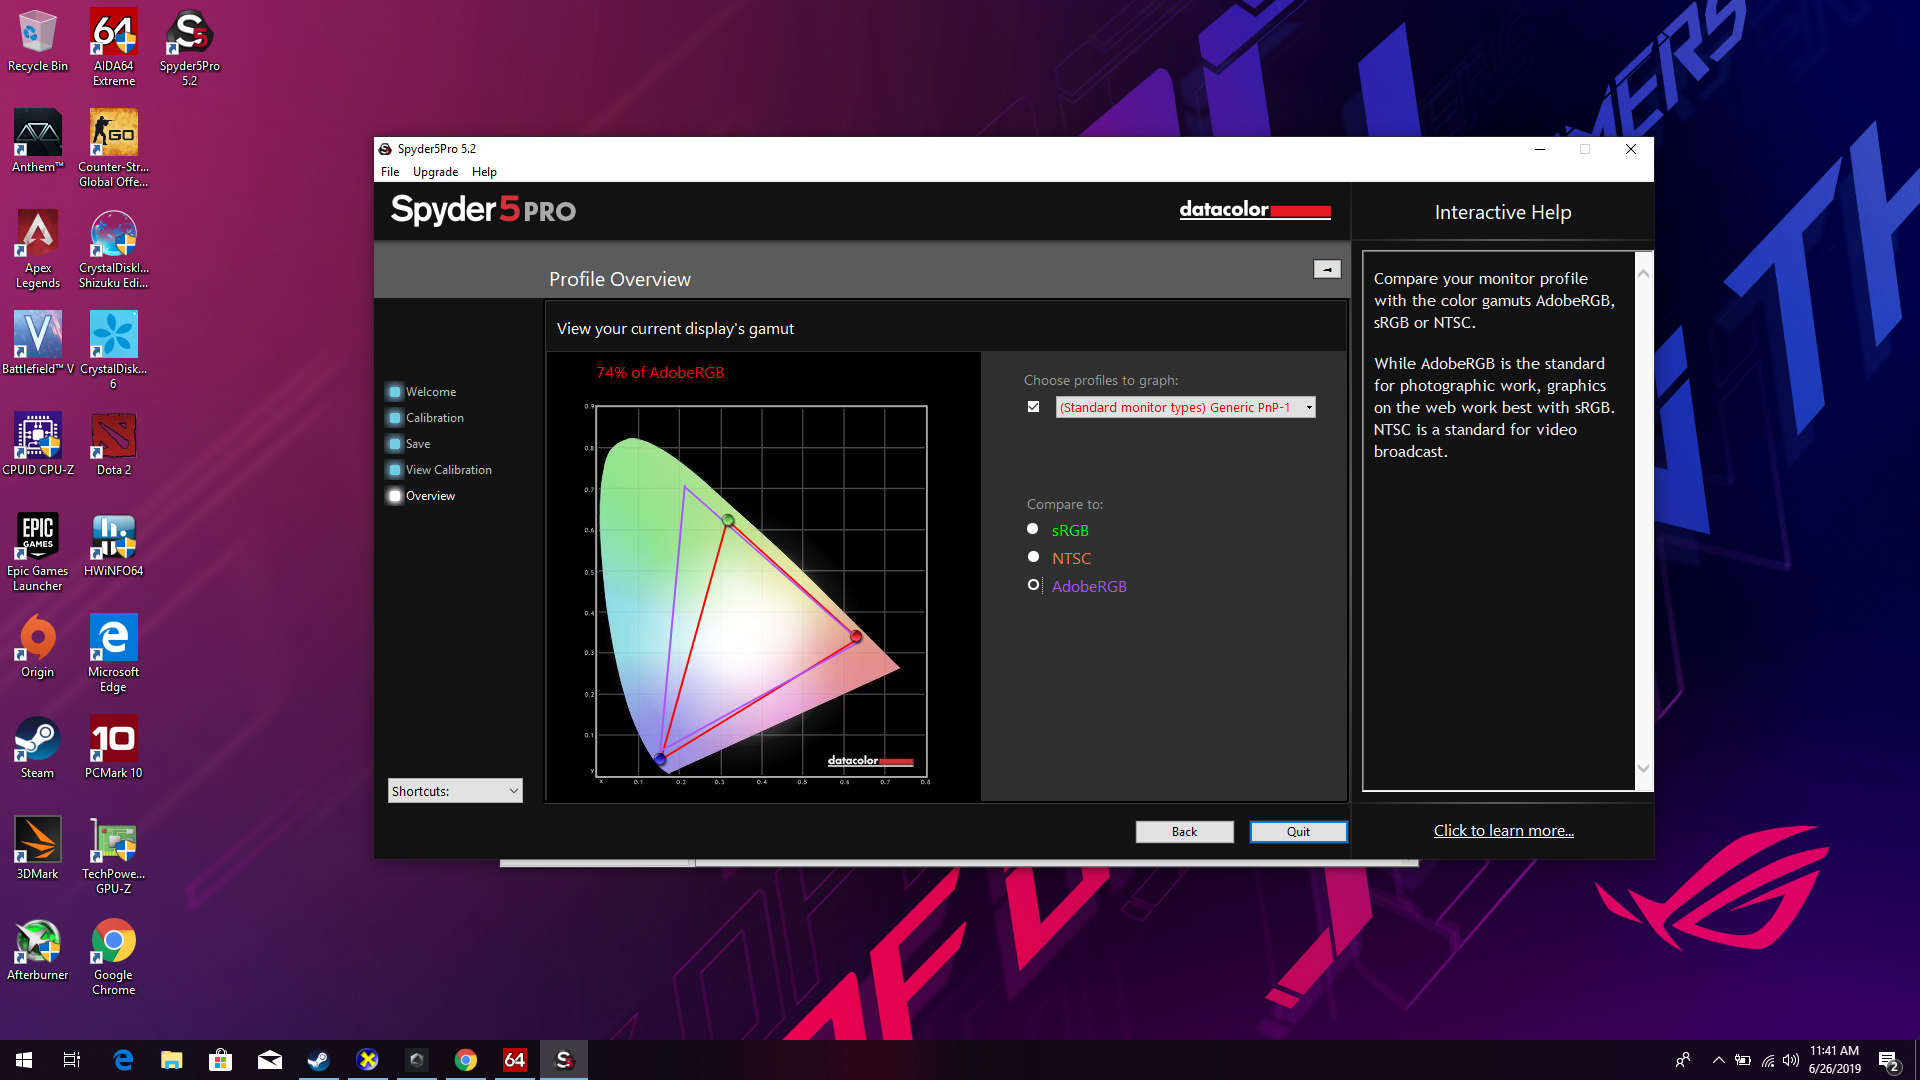Viewport: 1920px width, 1080px height.
Task: Select the CPUID CPU-Z icon
Action: click(38, 444)
